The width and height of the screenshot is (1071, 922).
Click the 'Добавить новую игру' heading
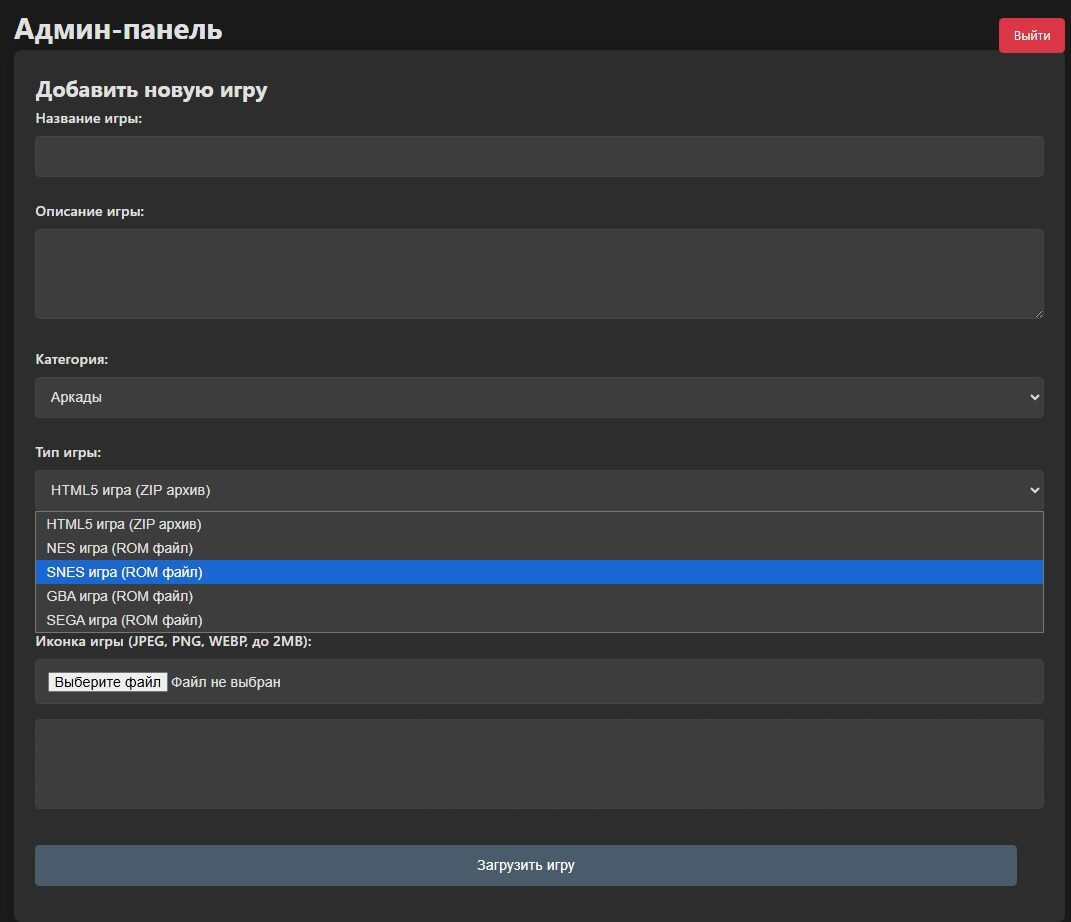click(x=152, y=90)
